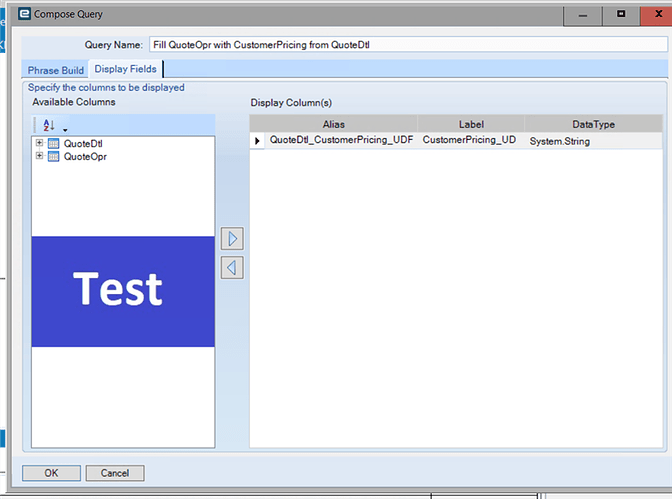Click the CustomerPricing_UD label cell
The image size is (672, 499).
coord(471,140)
